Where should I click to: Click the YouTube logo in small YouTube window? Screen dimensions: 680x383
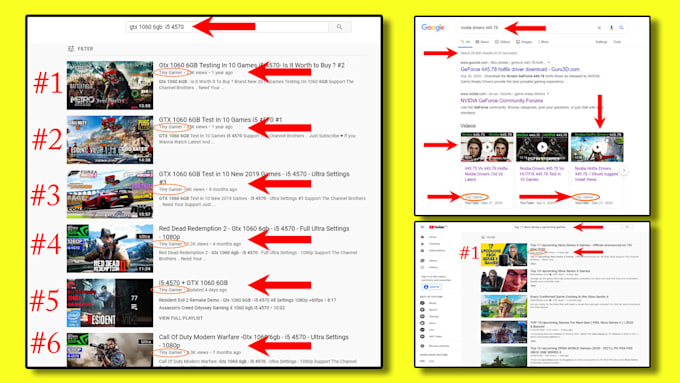(x=437, y=227)
